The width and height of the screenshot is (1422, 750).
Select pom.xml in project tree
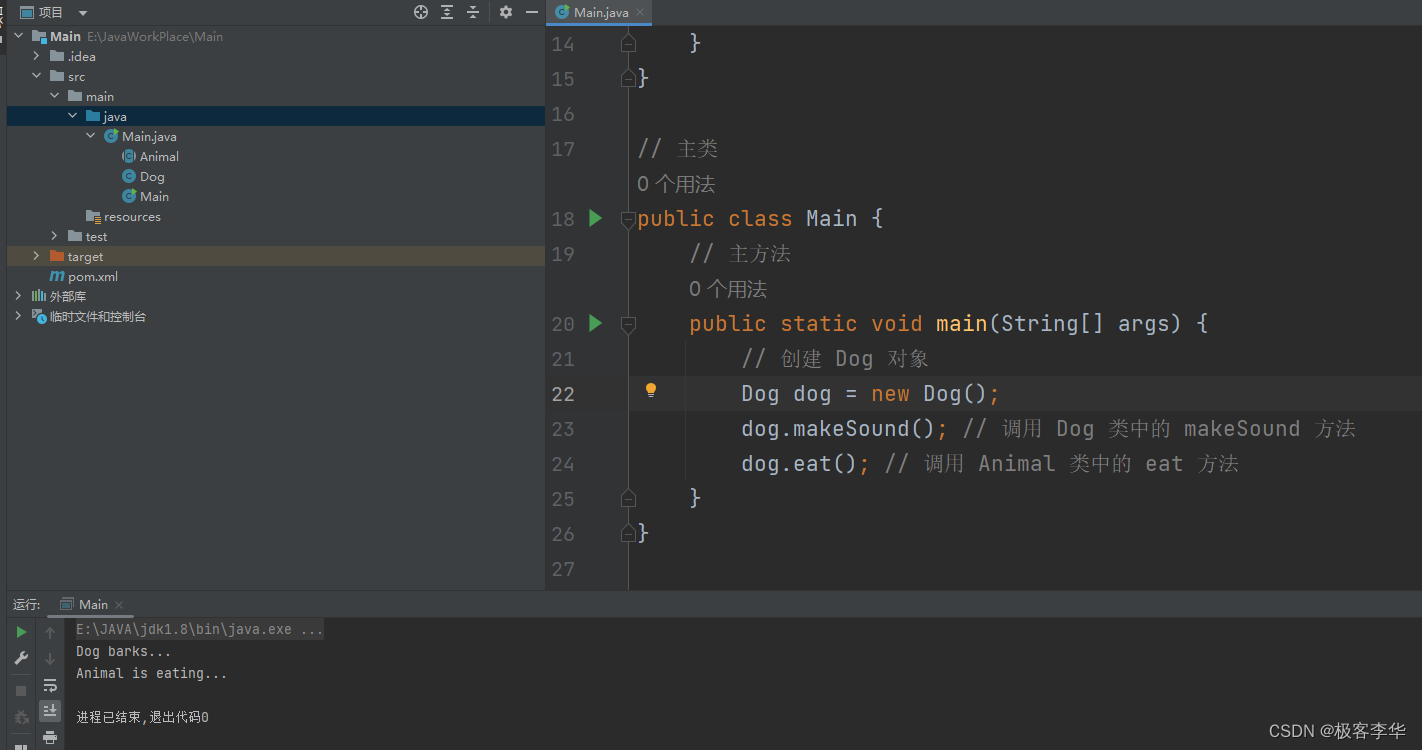(93, 276)
